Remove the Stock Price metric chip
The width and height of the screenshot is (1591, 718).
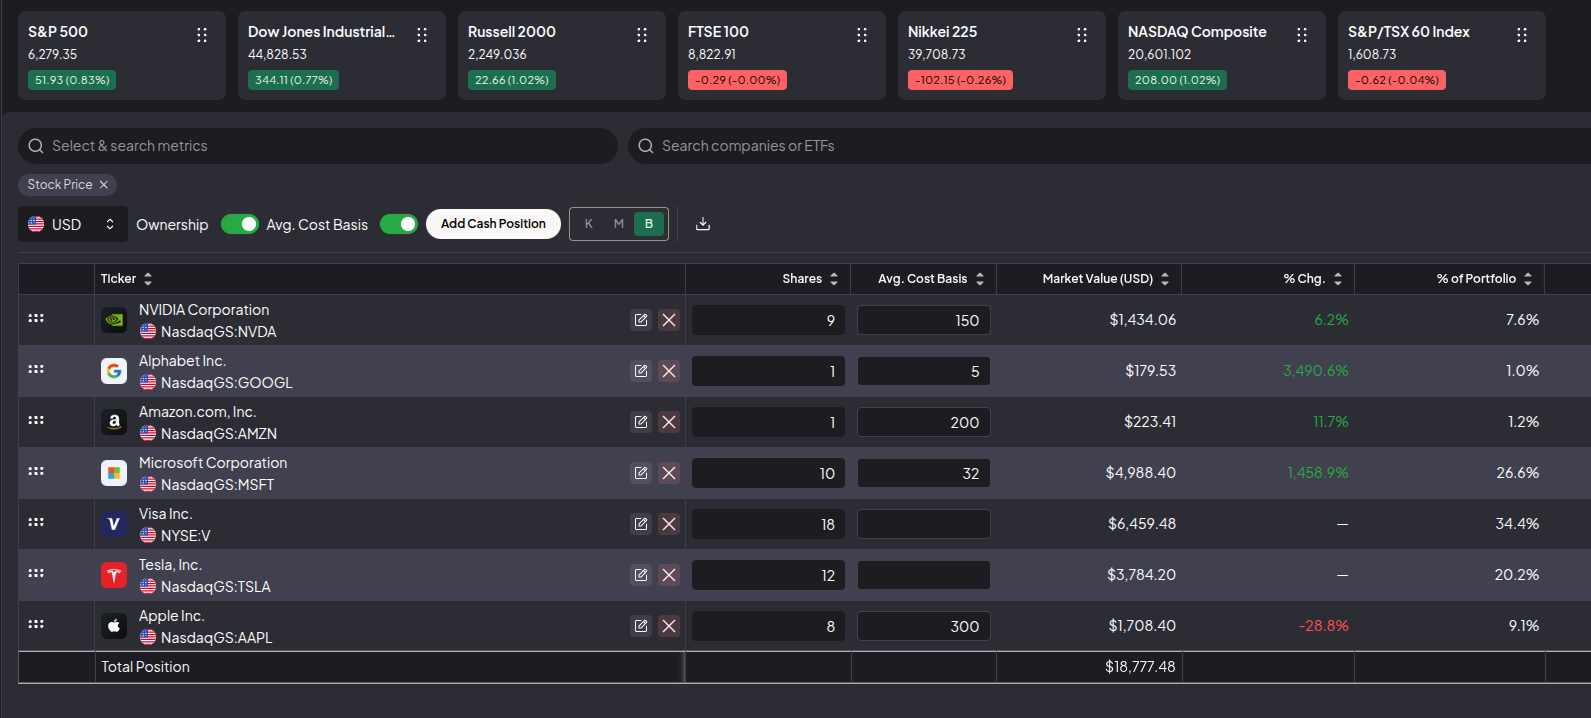pos(103,185)
